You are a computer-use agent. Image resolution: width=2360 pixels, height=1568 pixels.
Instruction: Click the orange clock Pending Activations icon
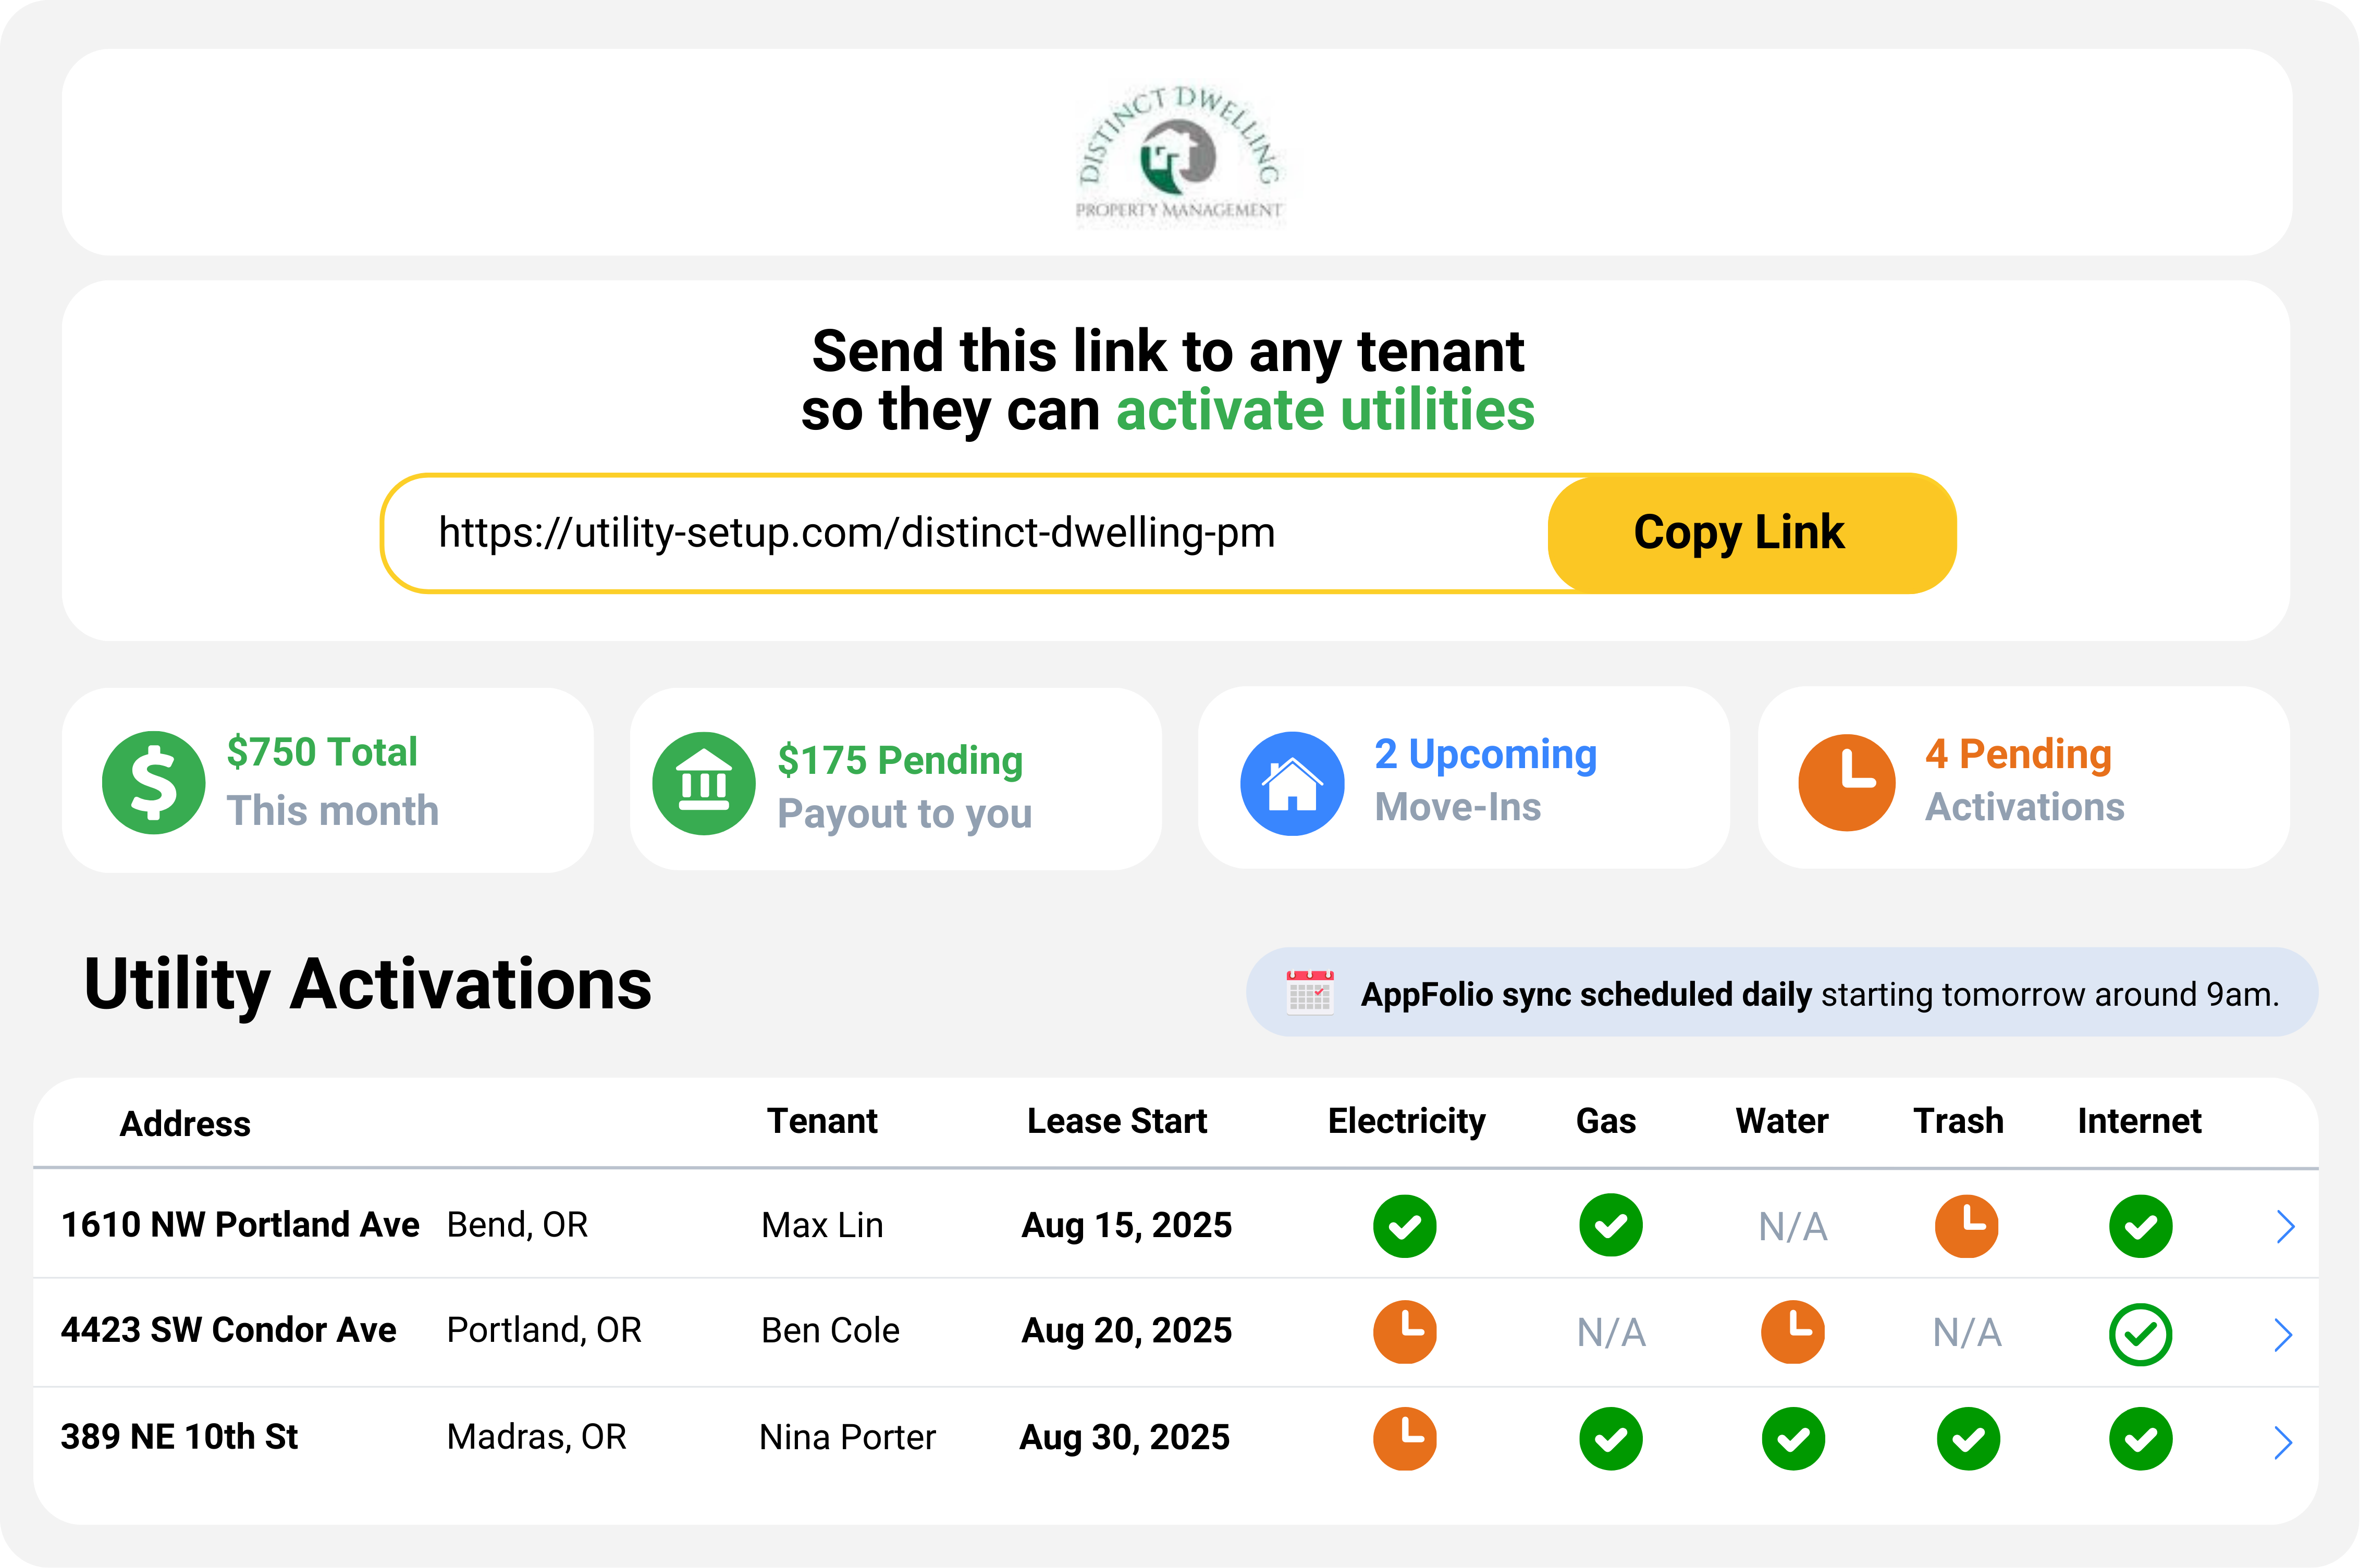coord(1846,782)
